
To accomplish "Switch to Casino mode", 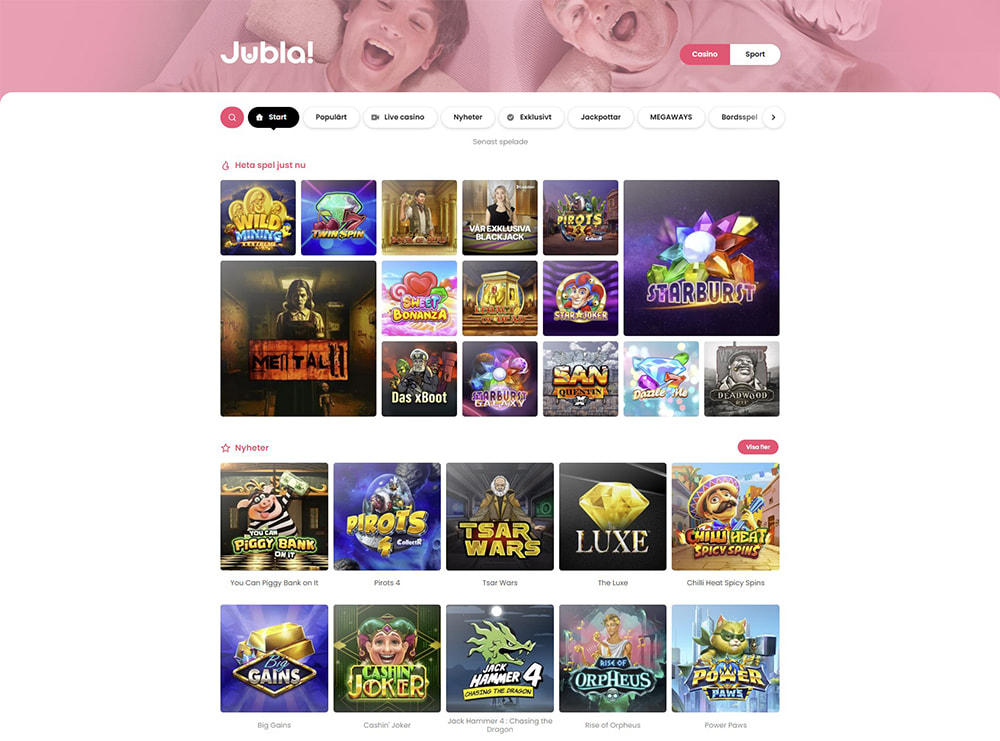I will click(x=705, y=54).
